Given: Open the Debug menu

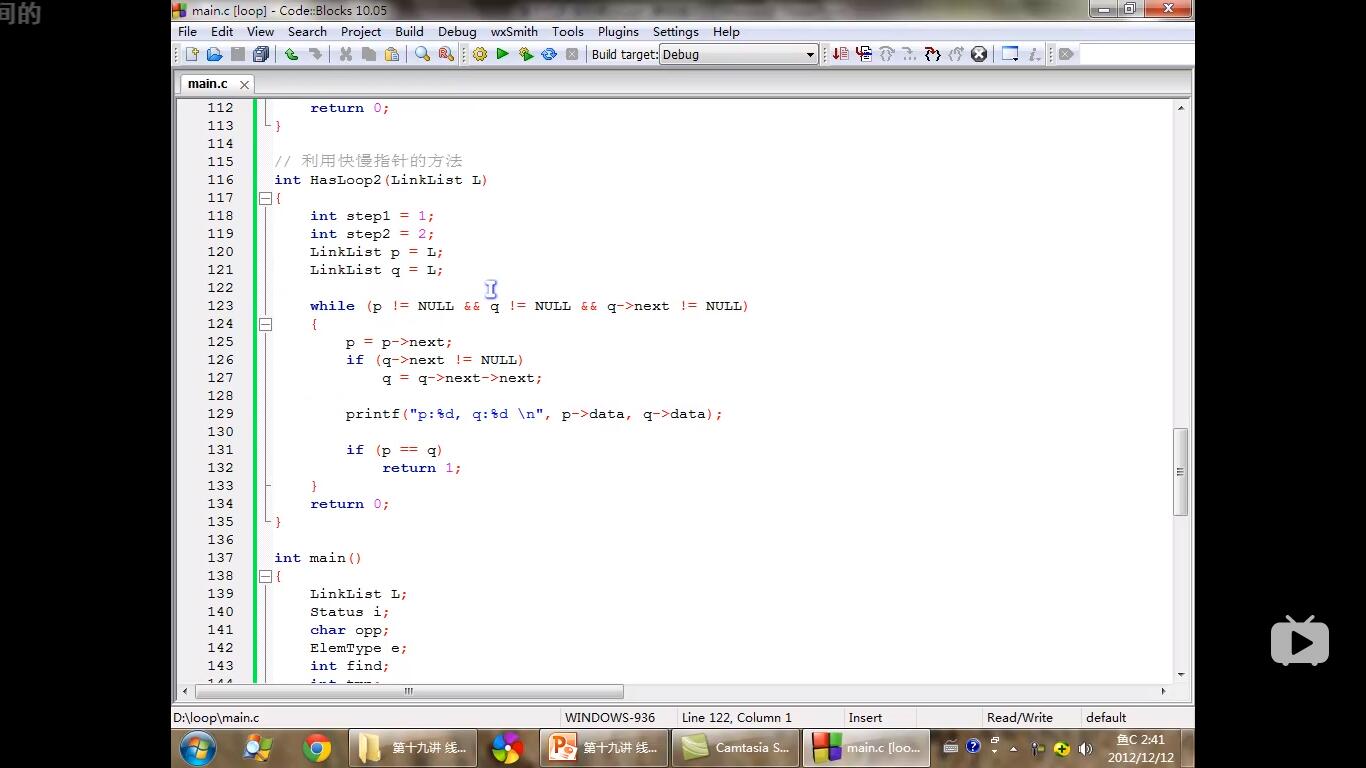Looking at the screenshot, I should pos(457,31).
